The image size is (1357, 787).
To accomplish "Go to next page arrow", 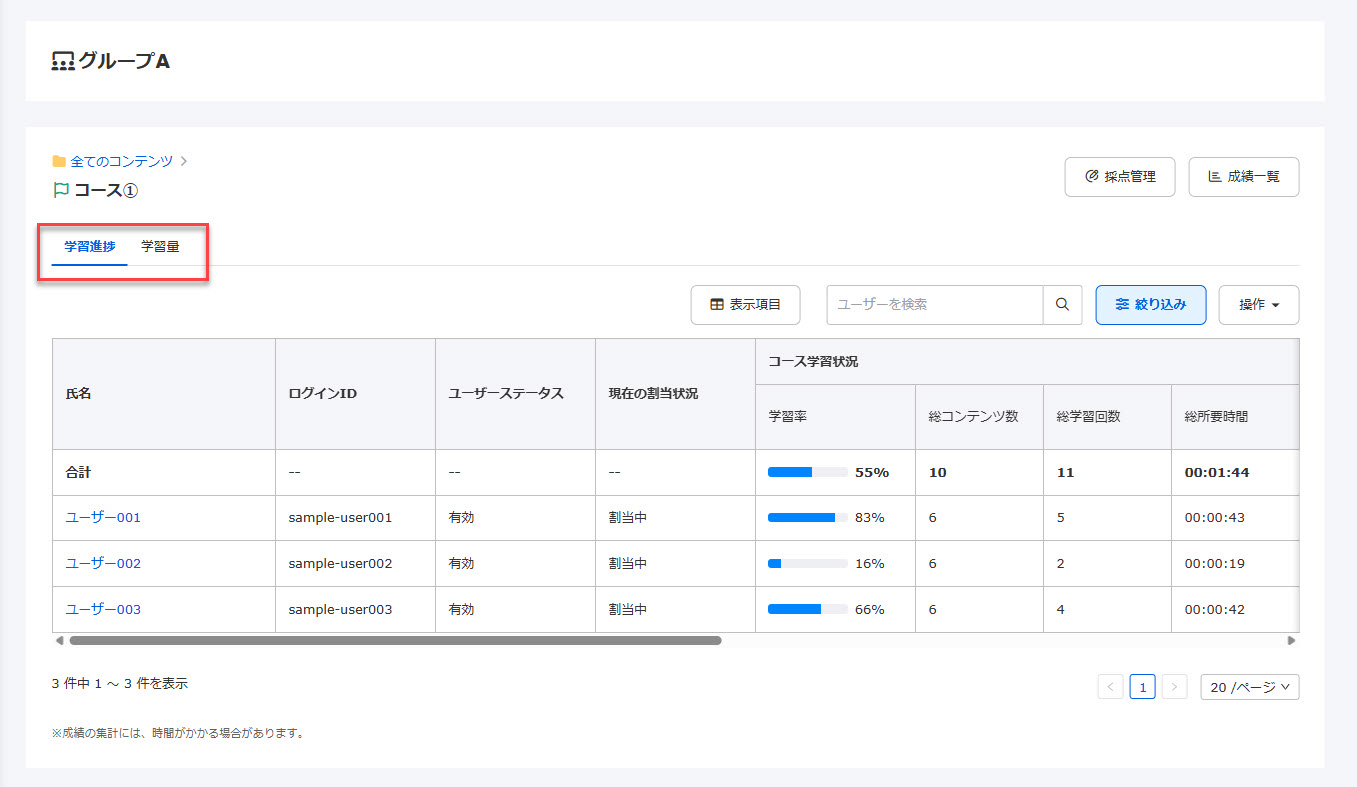I will (1176, 687).
